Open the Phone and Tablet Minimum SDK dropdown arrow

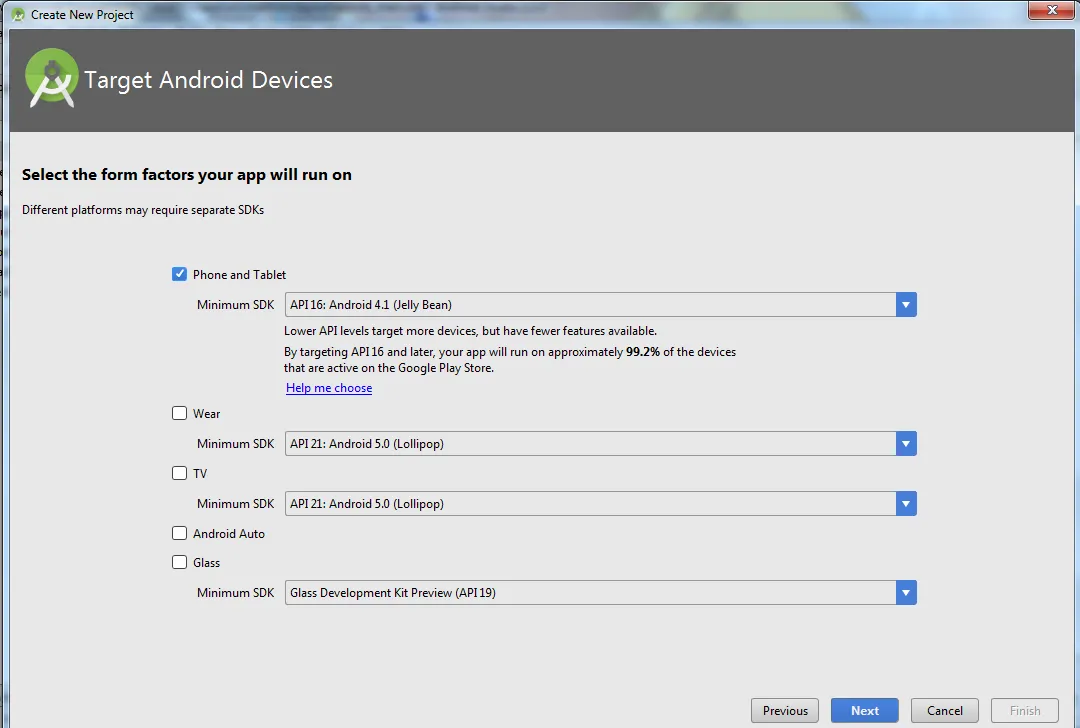906,304
